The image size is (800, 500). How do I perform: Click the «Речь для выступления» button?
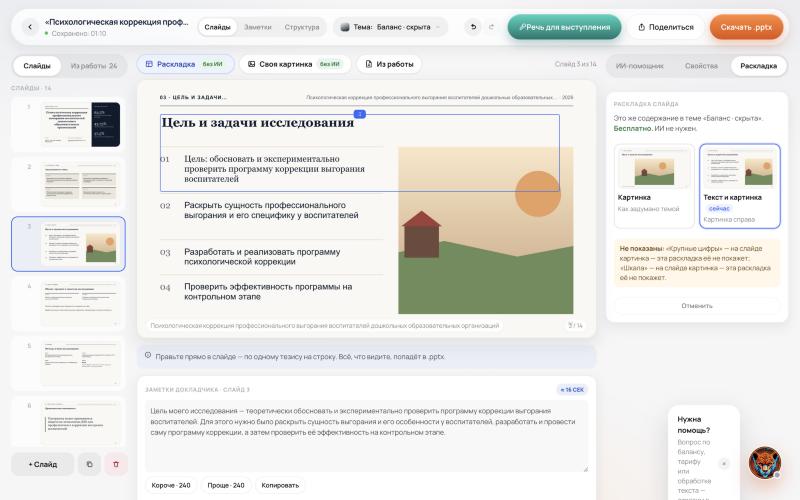click(x=564, y=27)
